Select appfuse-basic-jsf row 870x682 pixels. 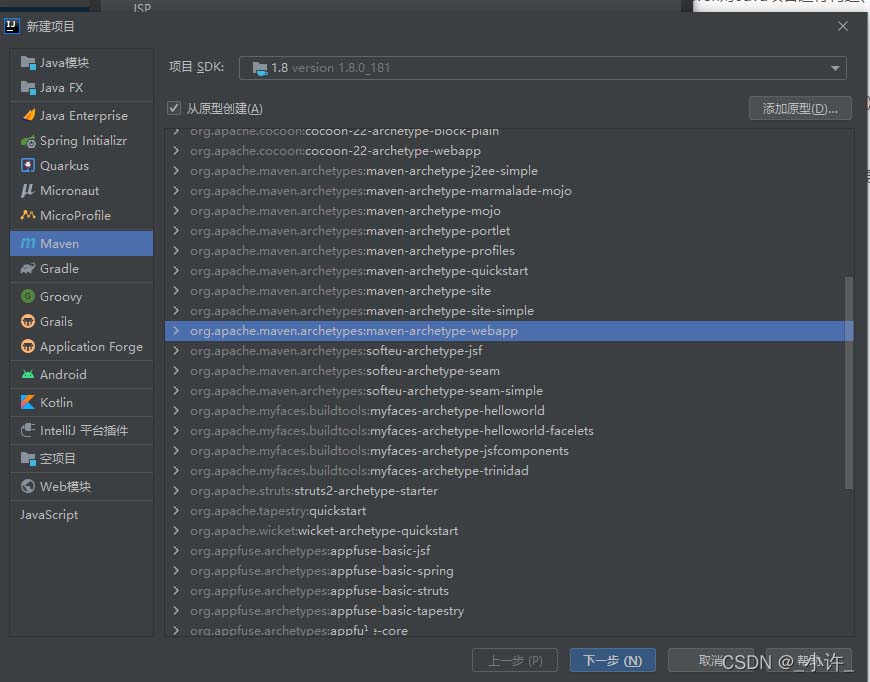click(x=509, y=550)
